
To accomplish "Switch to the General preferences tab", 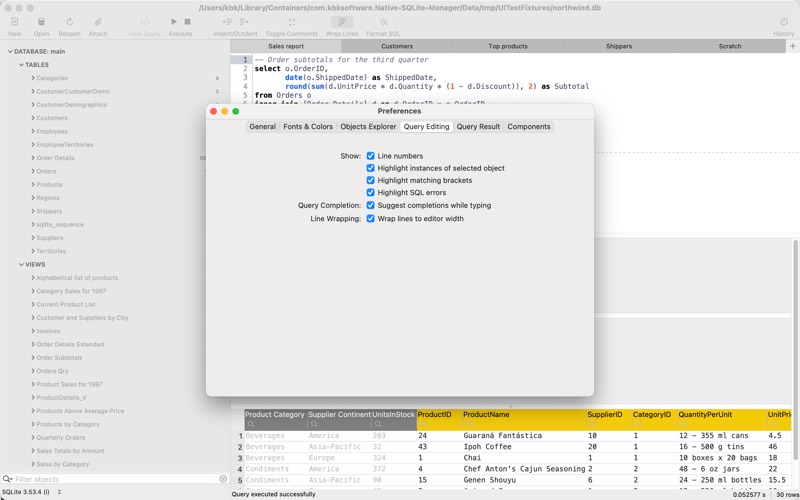I will pos(263,127).
